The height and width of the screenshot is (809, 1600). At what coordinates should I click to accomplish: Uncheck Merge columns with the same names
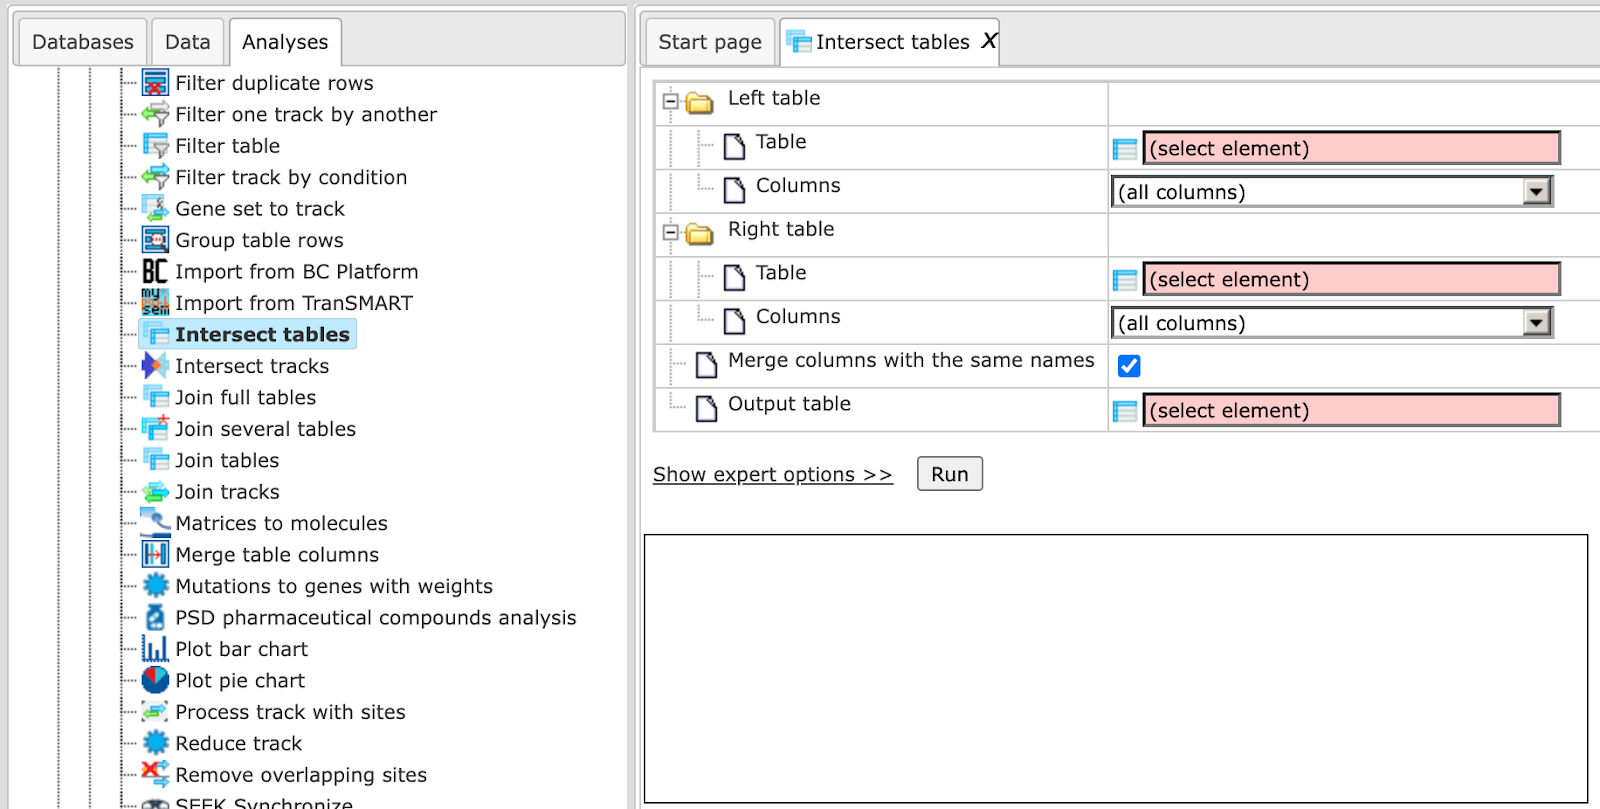[x=1129, y=366]
